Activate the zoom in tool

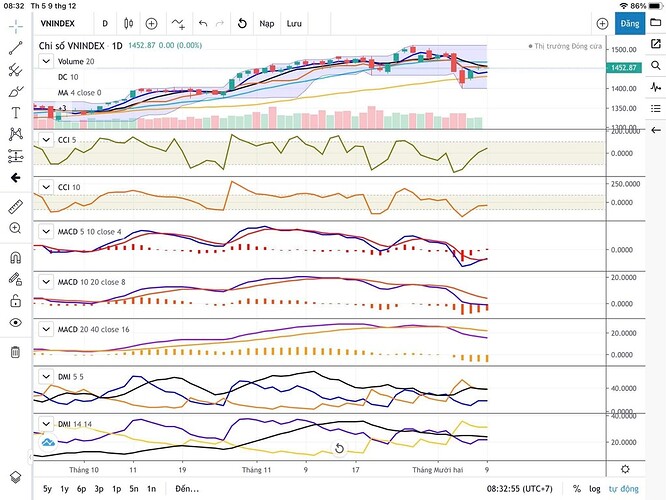(15, 228)
